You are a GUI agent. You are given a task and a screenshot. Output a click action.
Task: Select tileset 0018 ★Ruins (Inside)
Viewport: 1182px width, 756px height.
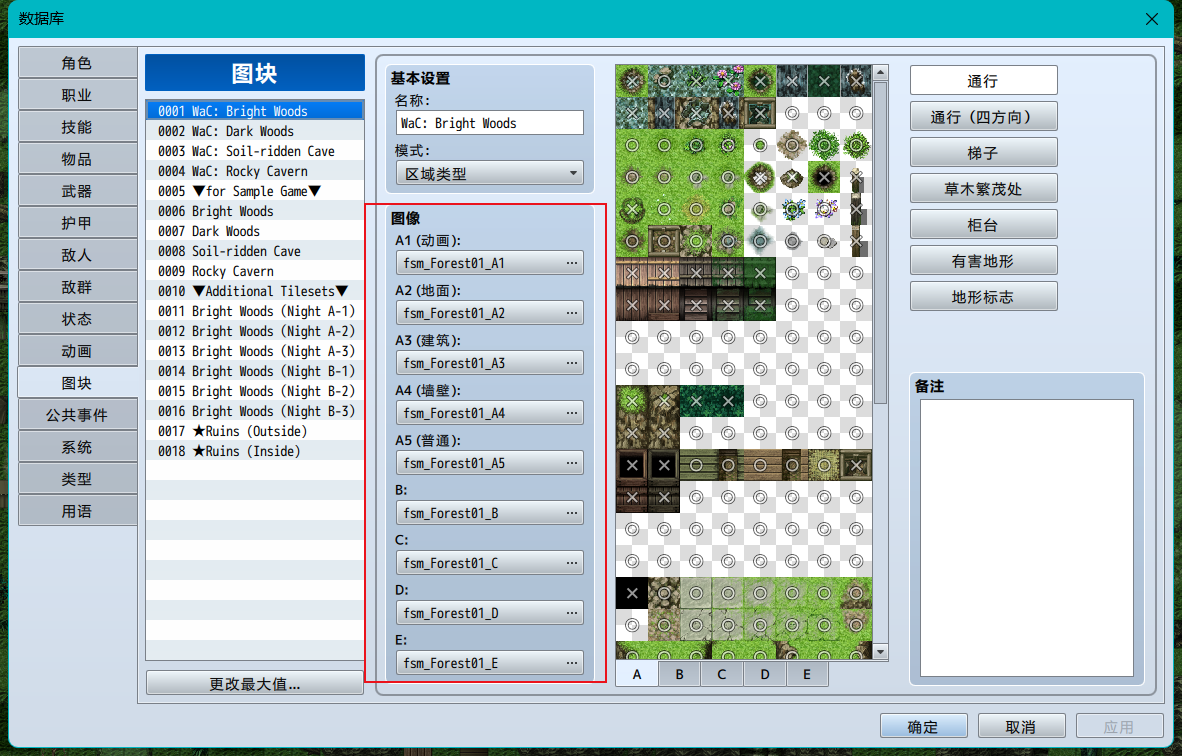[255, 451]
